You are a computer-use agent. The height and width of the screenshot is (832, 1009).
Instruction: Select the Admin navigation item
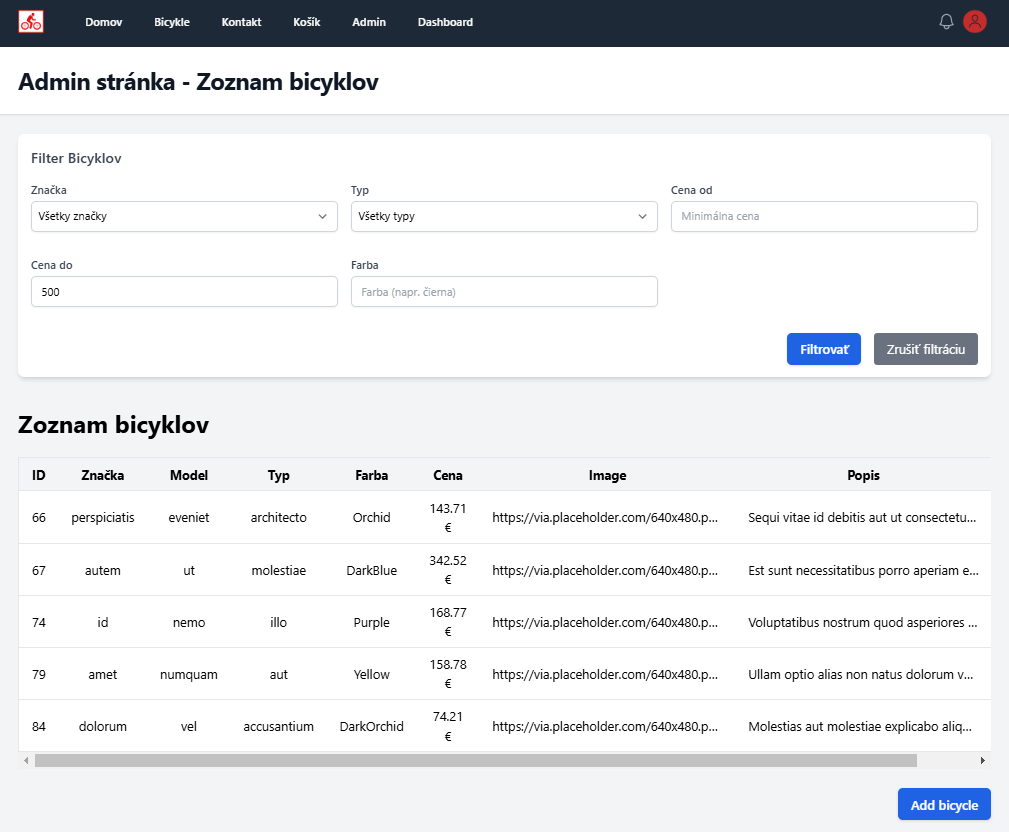369,22
